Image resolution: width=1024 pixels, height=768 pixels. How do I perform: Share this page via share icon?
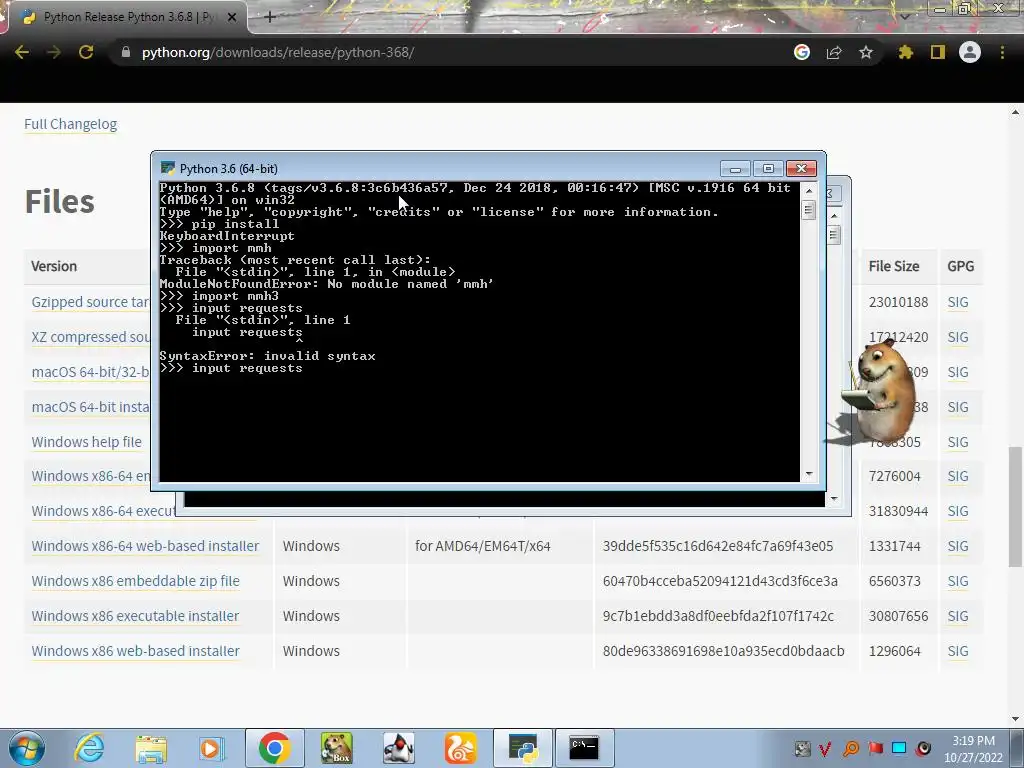click(834, 52)
